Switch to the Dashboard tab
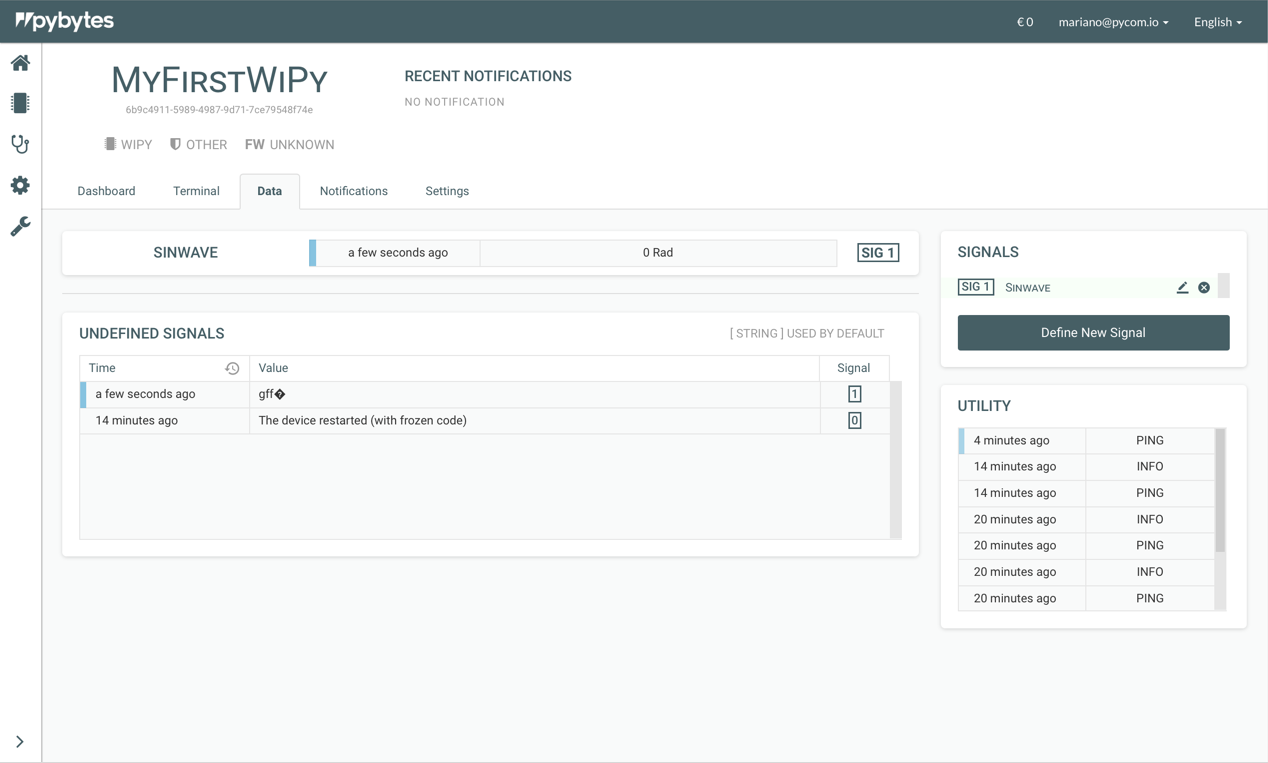The height and width of the screenshot is (763, 1268). tap(106, 191)
